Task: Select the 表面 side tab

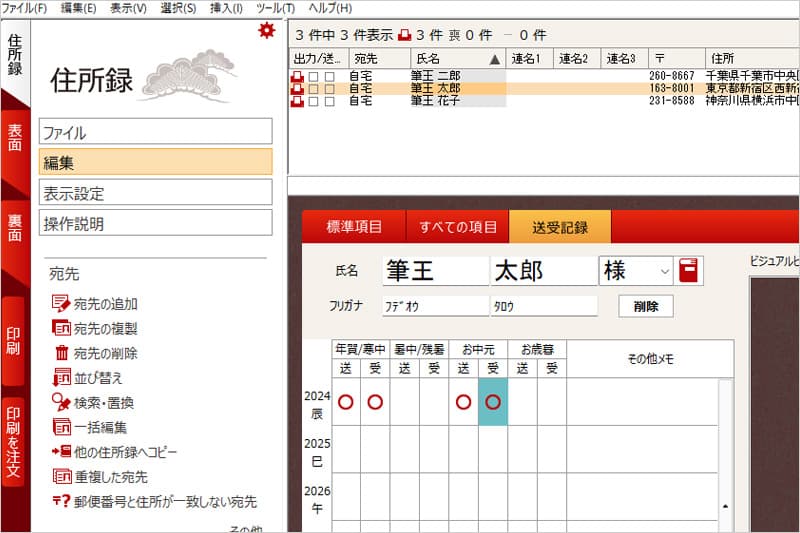Action: coord(15,138)
